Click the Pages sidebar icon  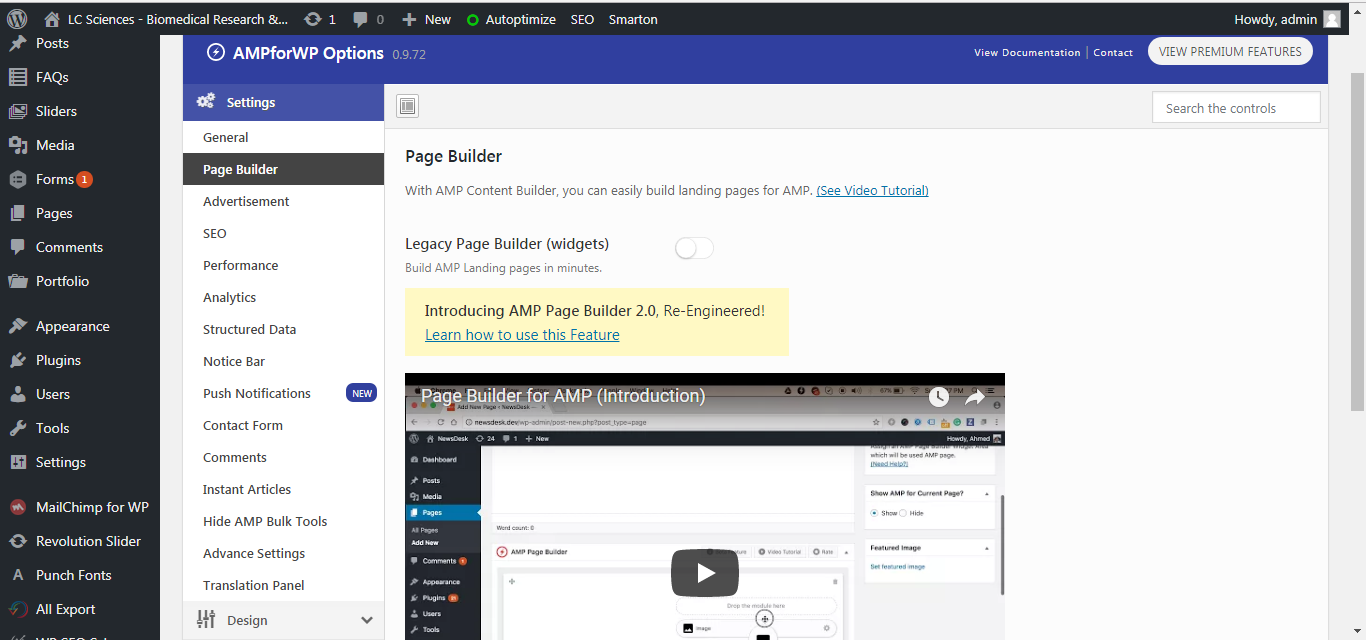point(18,213)
